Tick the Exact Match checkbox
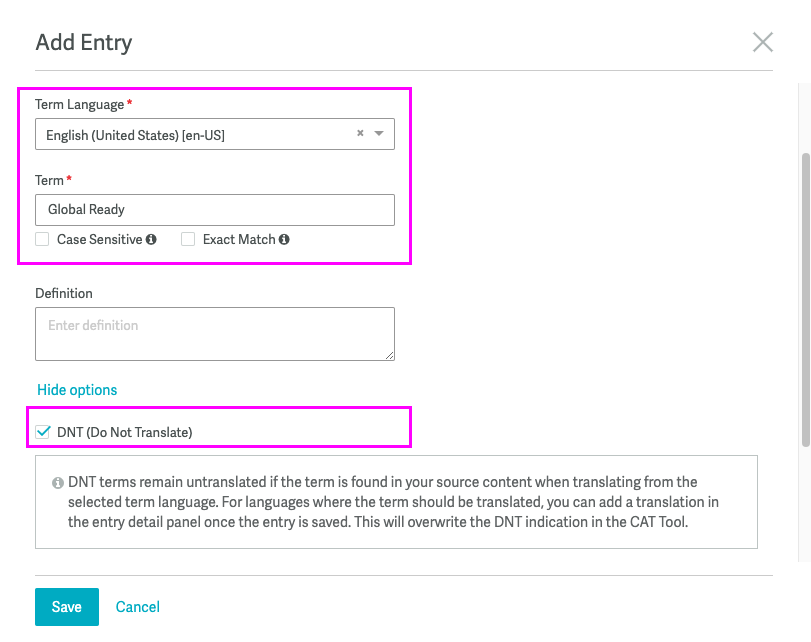This screenshot has width=811, height=642. pos(188,239)
